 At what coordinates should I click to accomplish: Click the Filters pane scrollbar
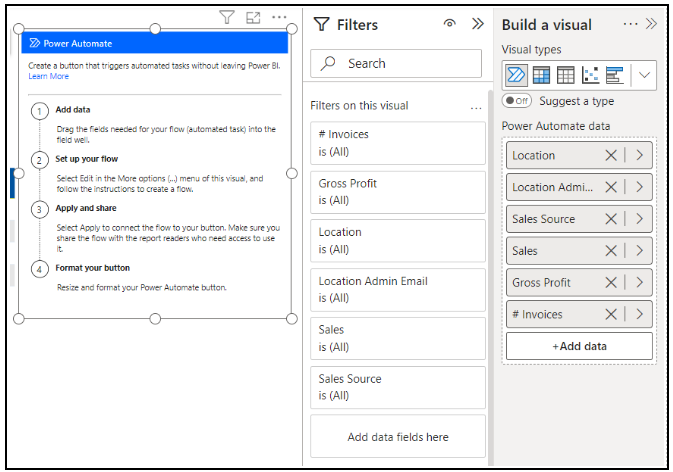click(x=490, y=277)
